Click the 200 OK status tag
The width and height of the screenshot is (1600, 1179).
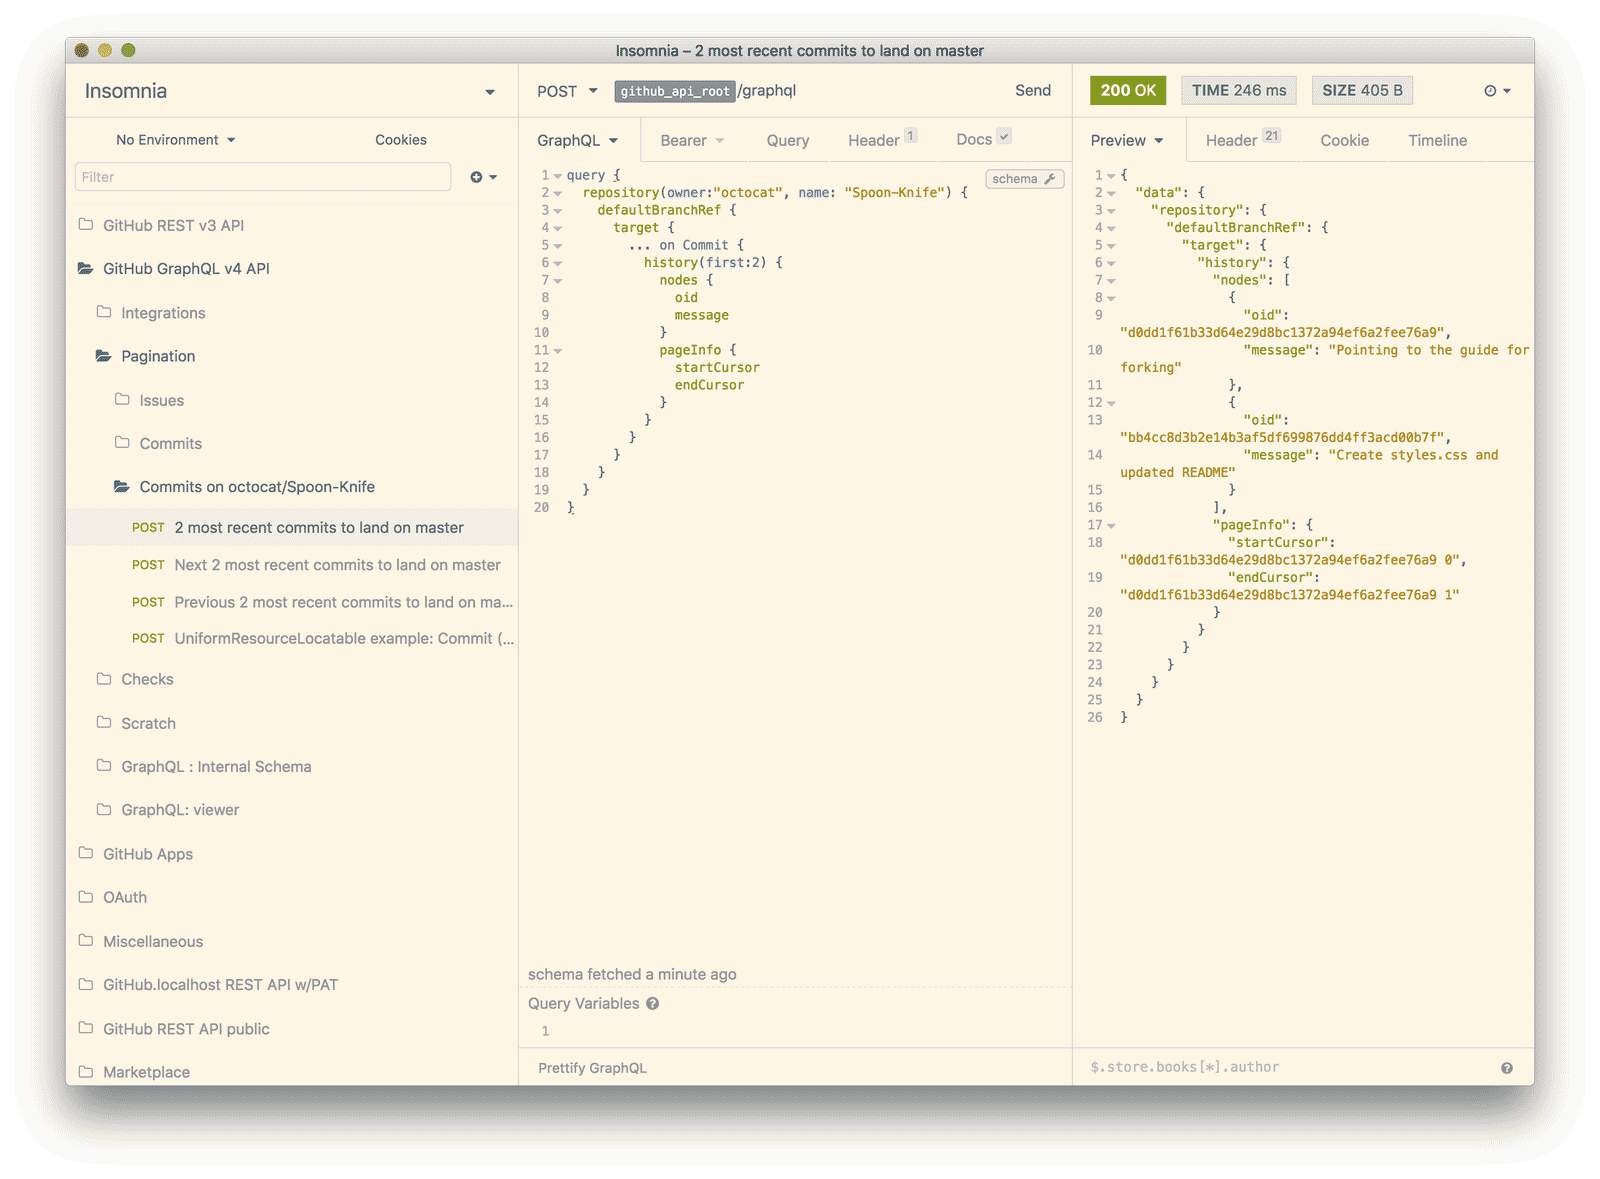1128,91
